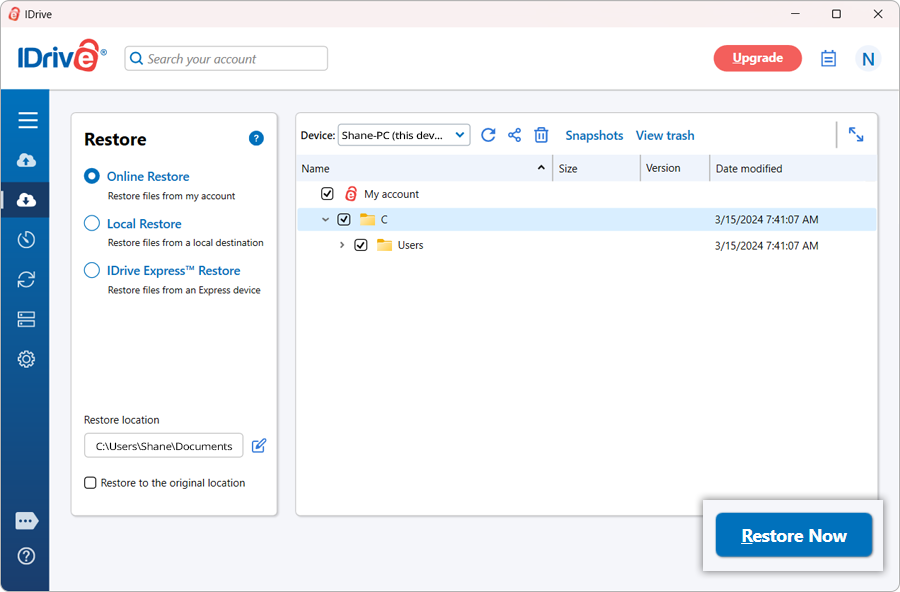Open the Backup cloud upload tab

(27, 160)
